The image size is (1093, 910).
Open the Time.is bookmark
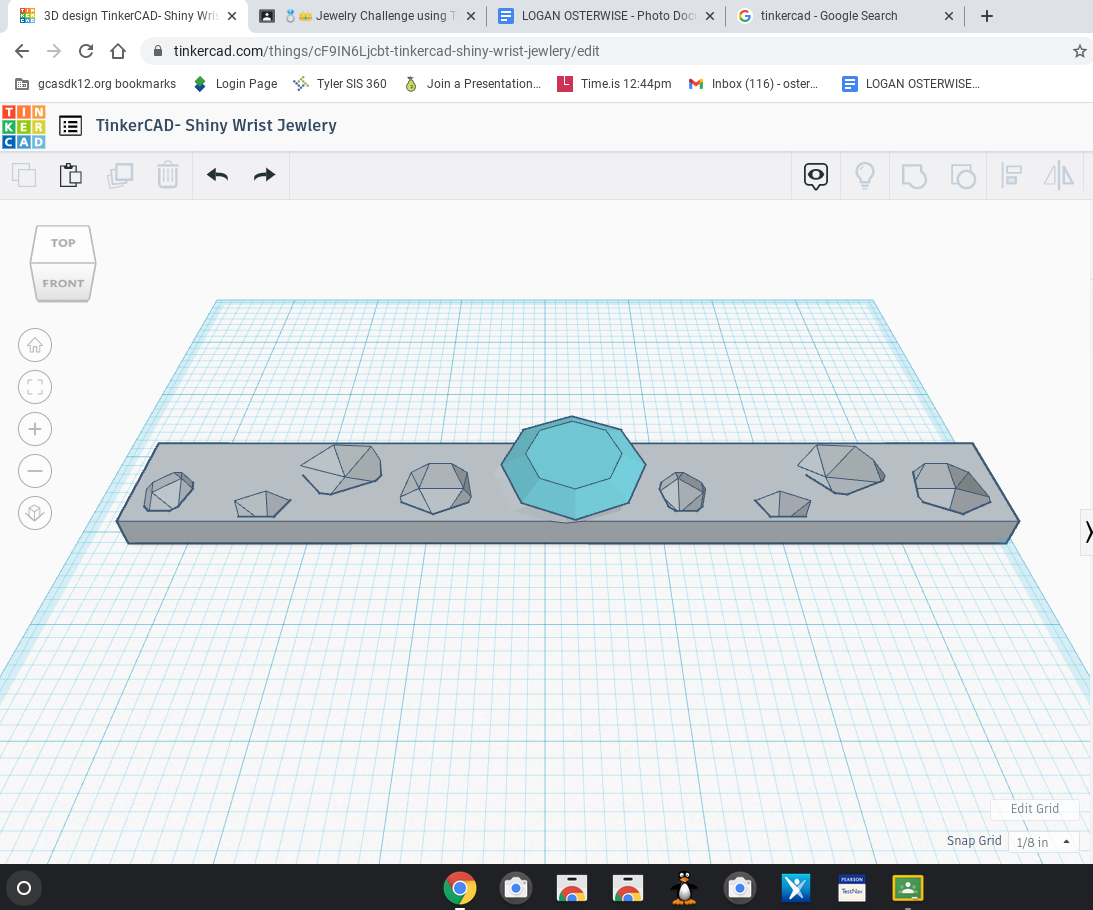(x=614, y=84)
